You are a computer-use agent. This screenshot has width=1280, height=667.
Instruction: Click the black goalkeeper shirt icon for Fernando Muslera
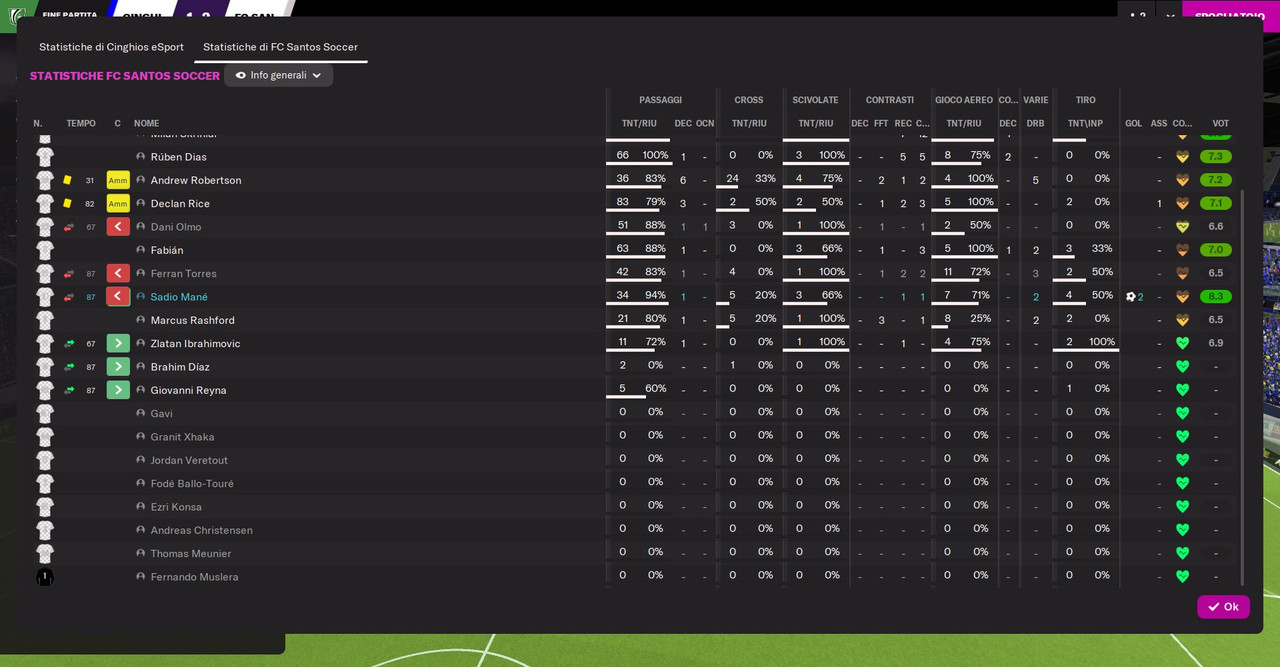pyautogui.click(x=45, y=577)
